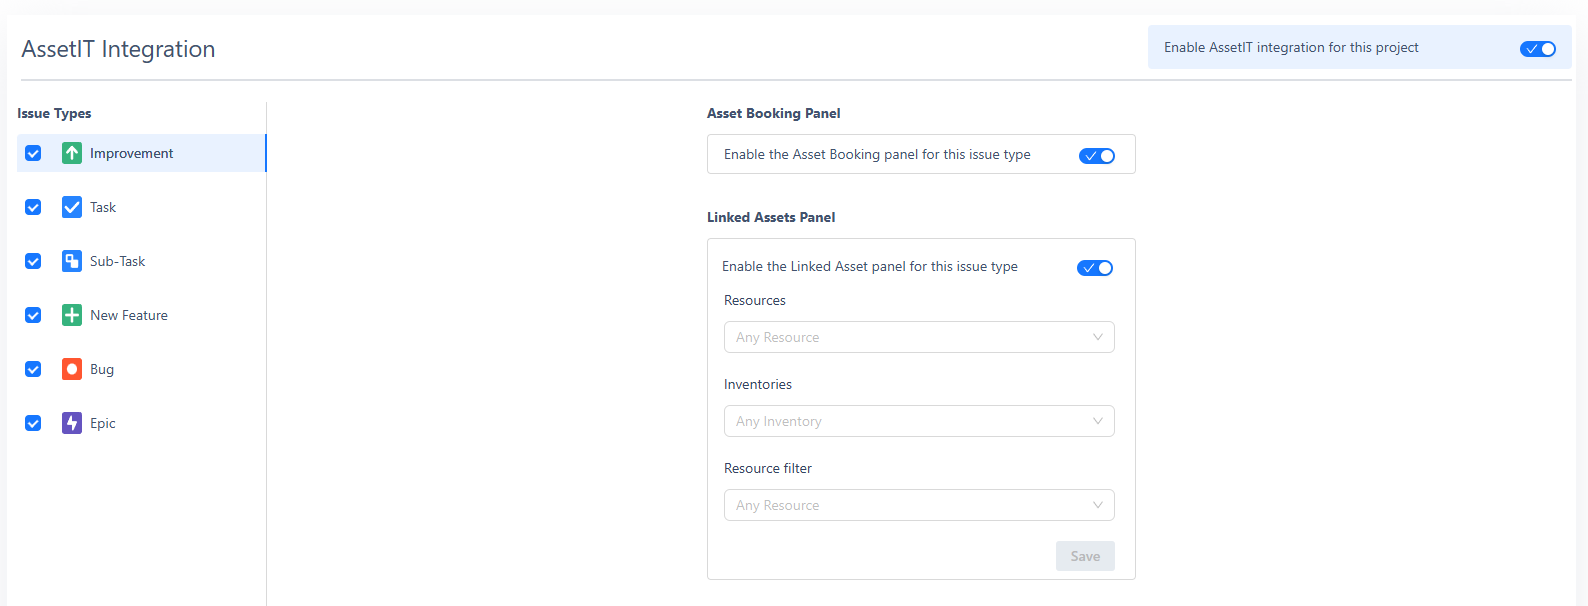The image size is (1588, 606).
Task: Click the purple Epic lightning icon
Action: tap(72, 423)
